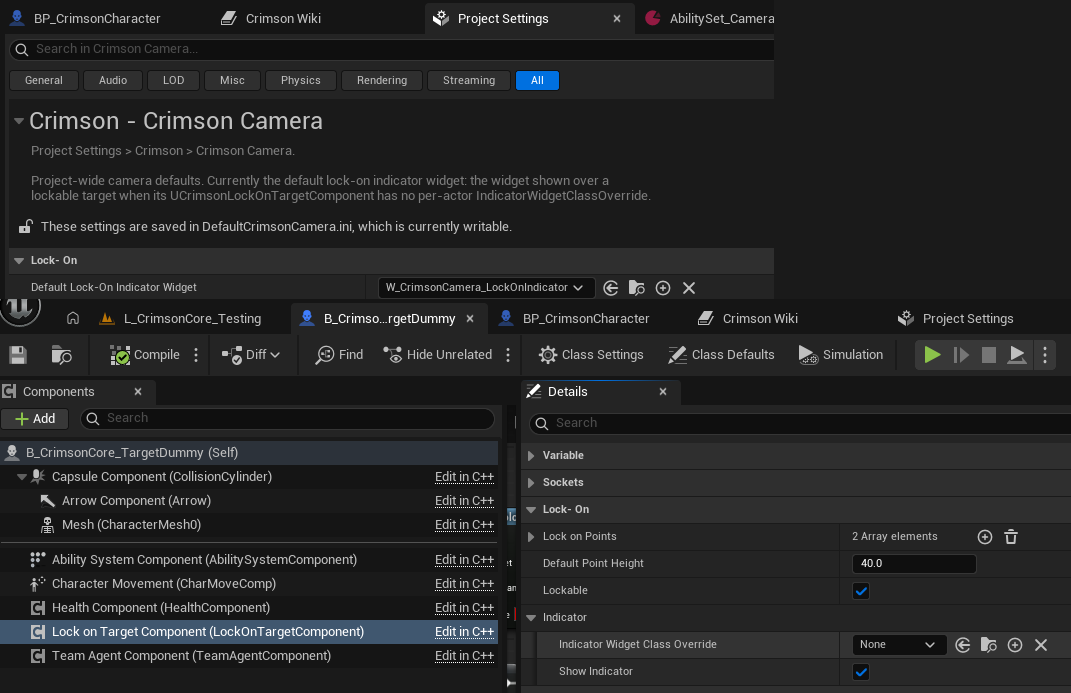Click the unlocked padlock icon for settings file
Image resolution: width=1071 pixels, height=693 pixels.
pos(25,226)
